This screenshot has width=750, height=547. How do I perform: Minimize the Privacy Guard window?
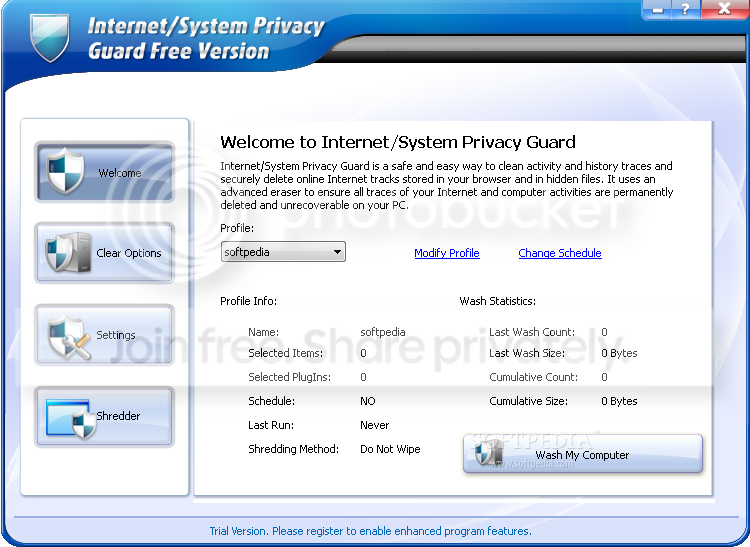click(x=658, y=9)
